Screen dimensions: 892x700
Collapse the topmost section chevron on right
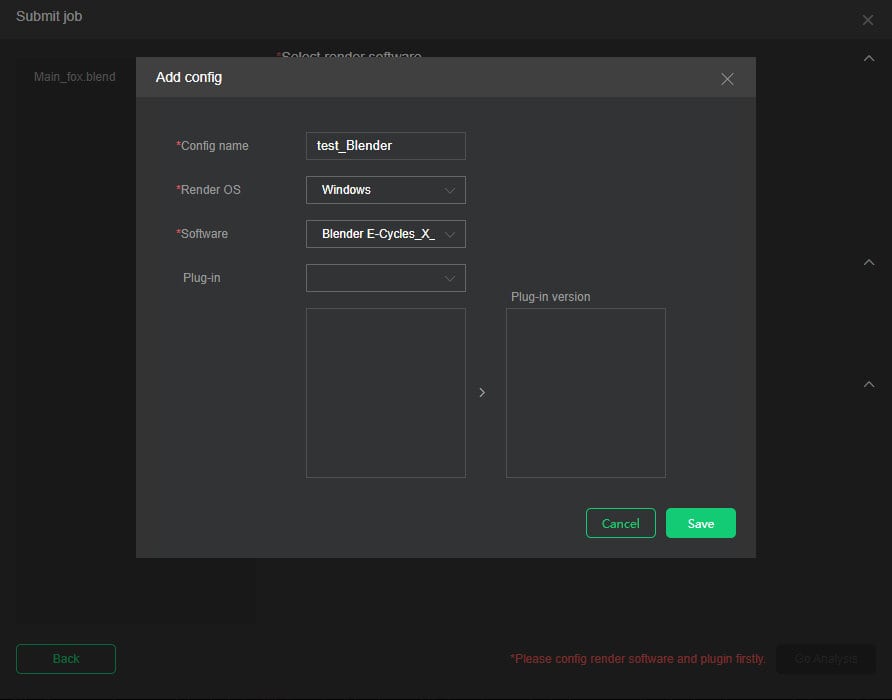(869, 58)
